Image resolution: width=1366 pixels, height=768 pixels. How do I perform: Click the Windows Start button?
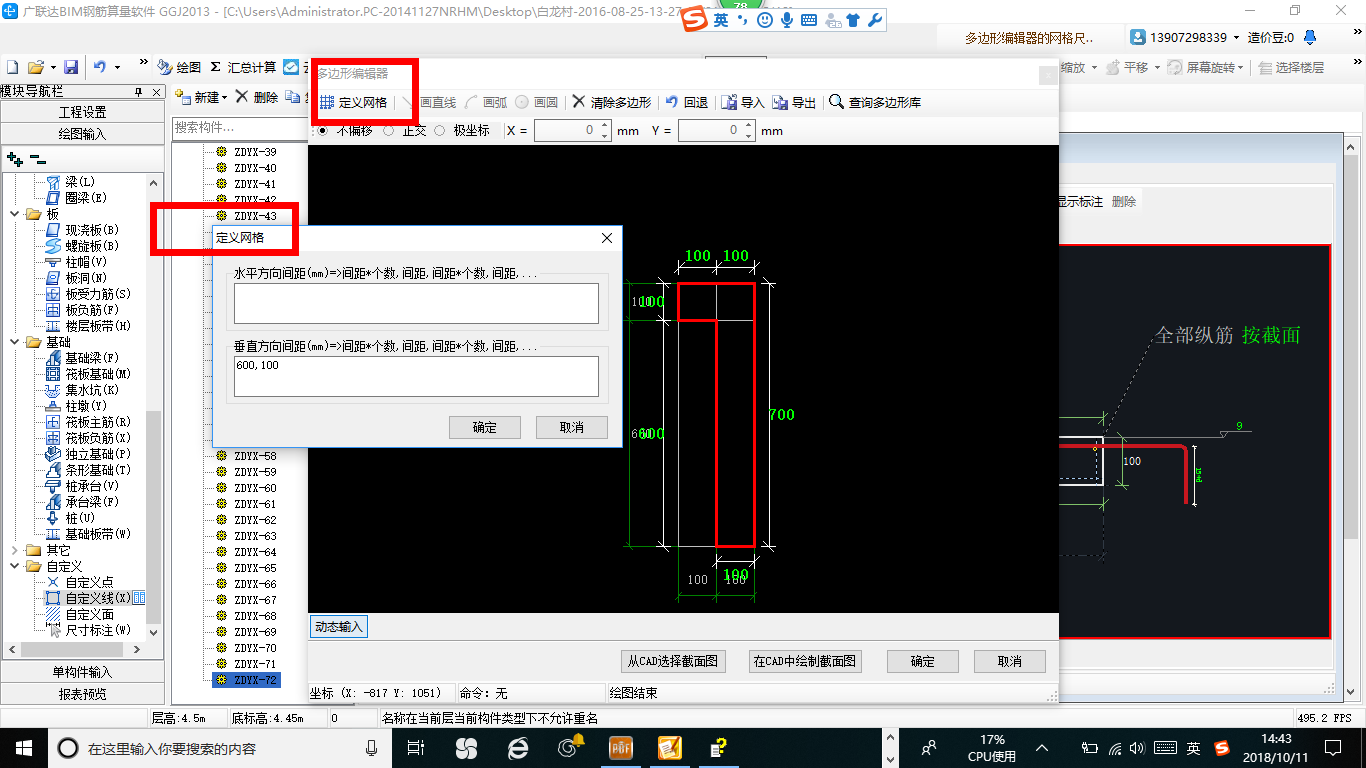[x=23, y=747]
